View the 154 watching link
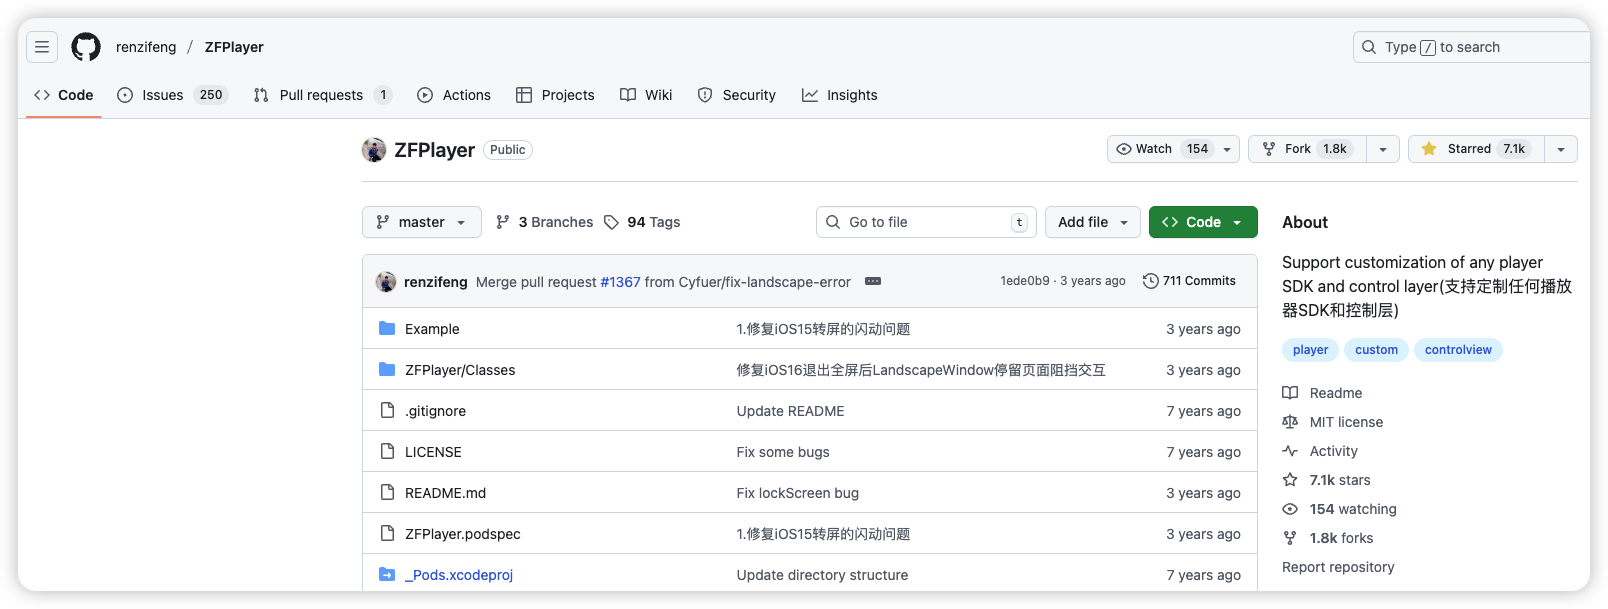Viewport: 1608px width, 609px height. coord(1340,509)
